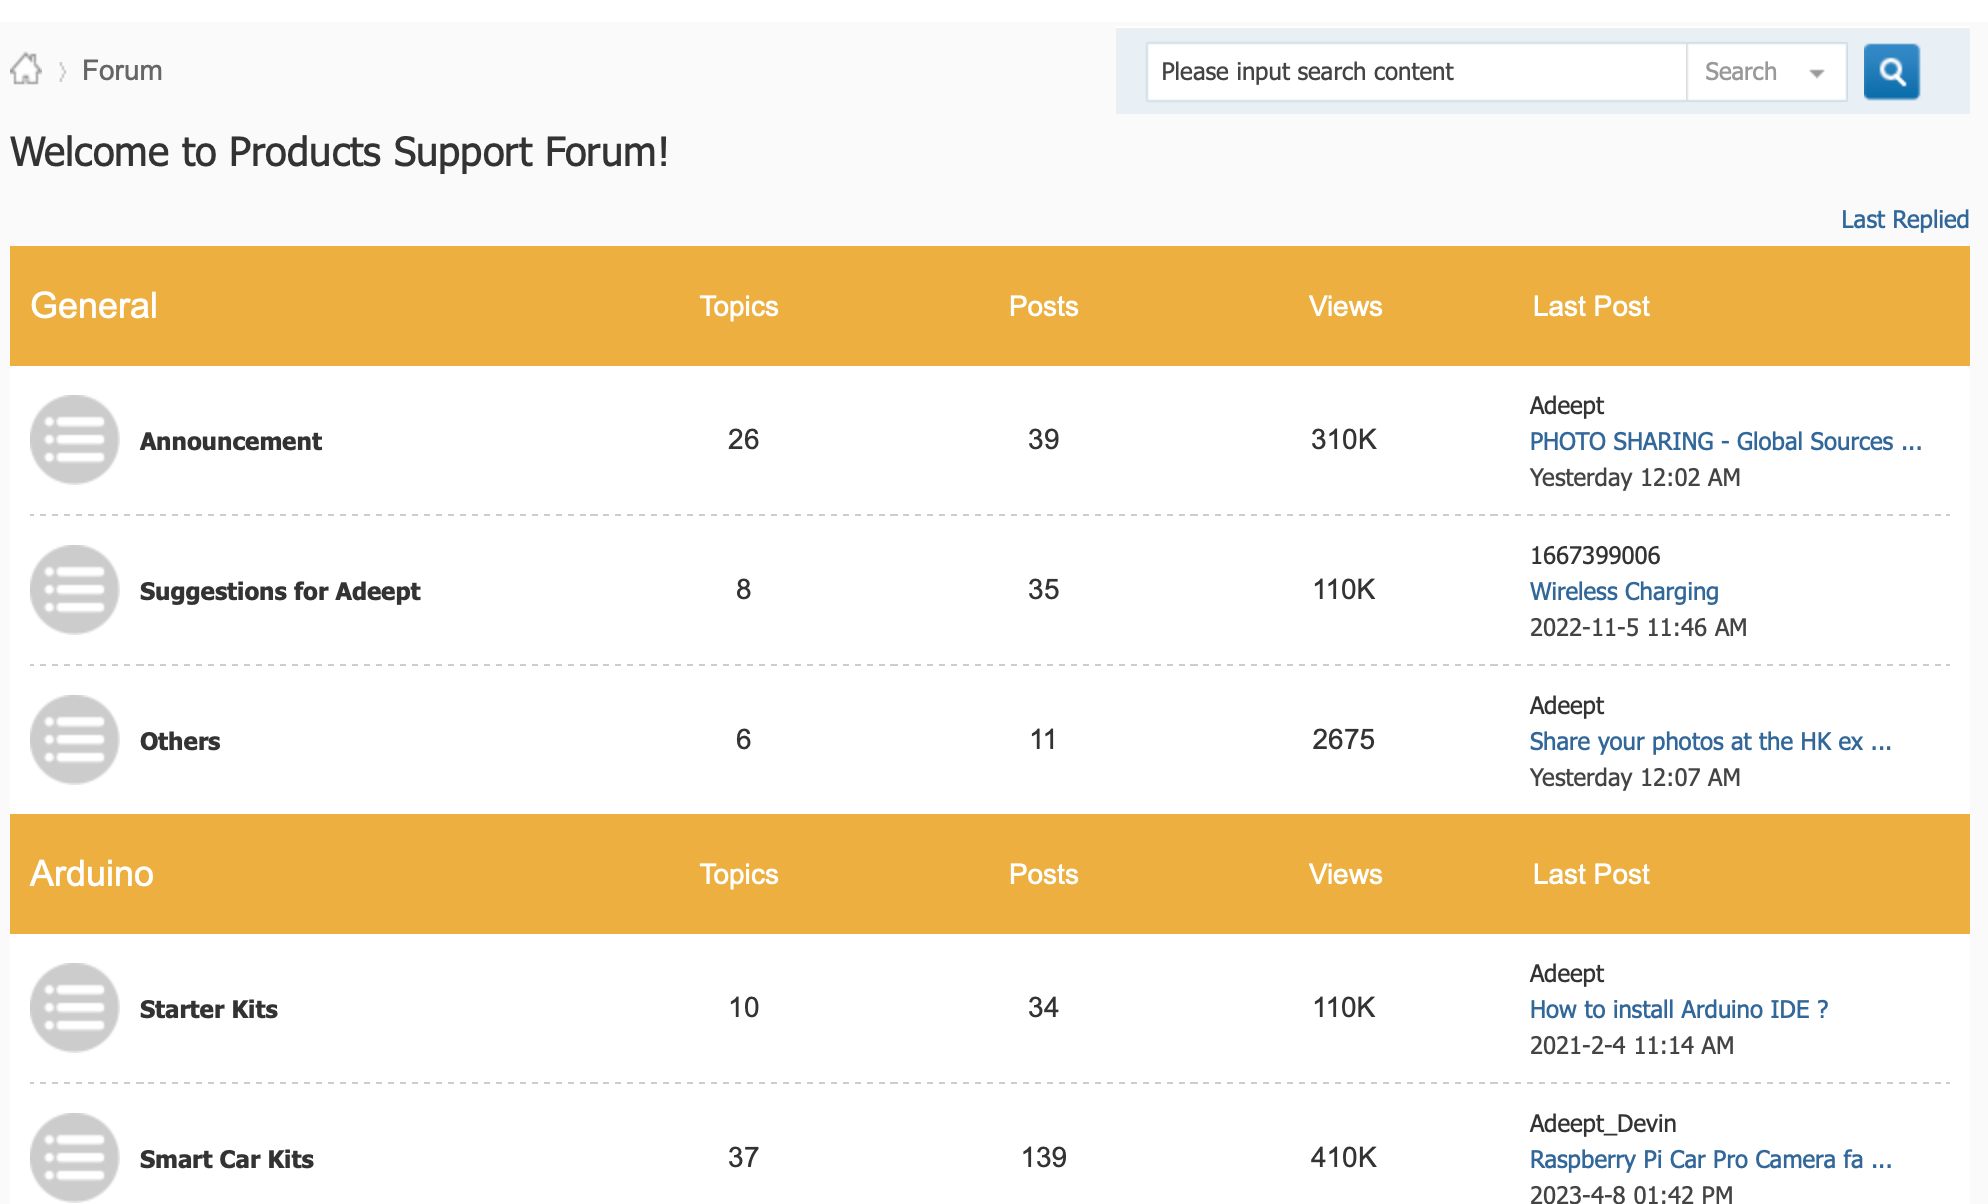The width and height of the screenshot is (1988, 1204).
Task: Open the Announcement forum
Action: (x=231, y=441)
